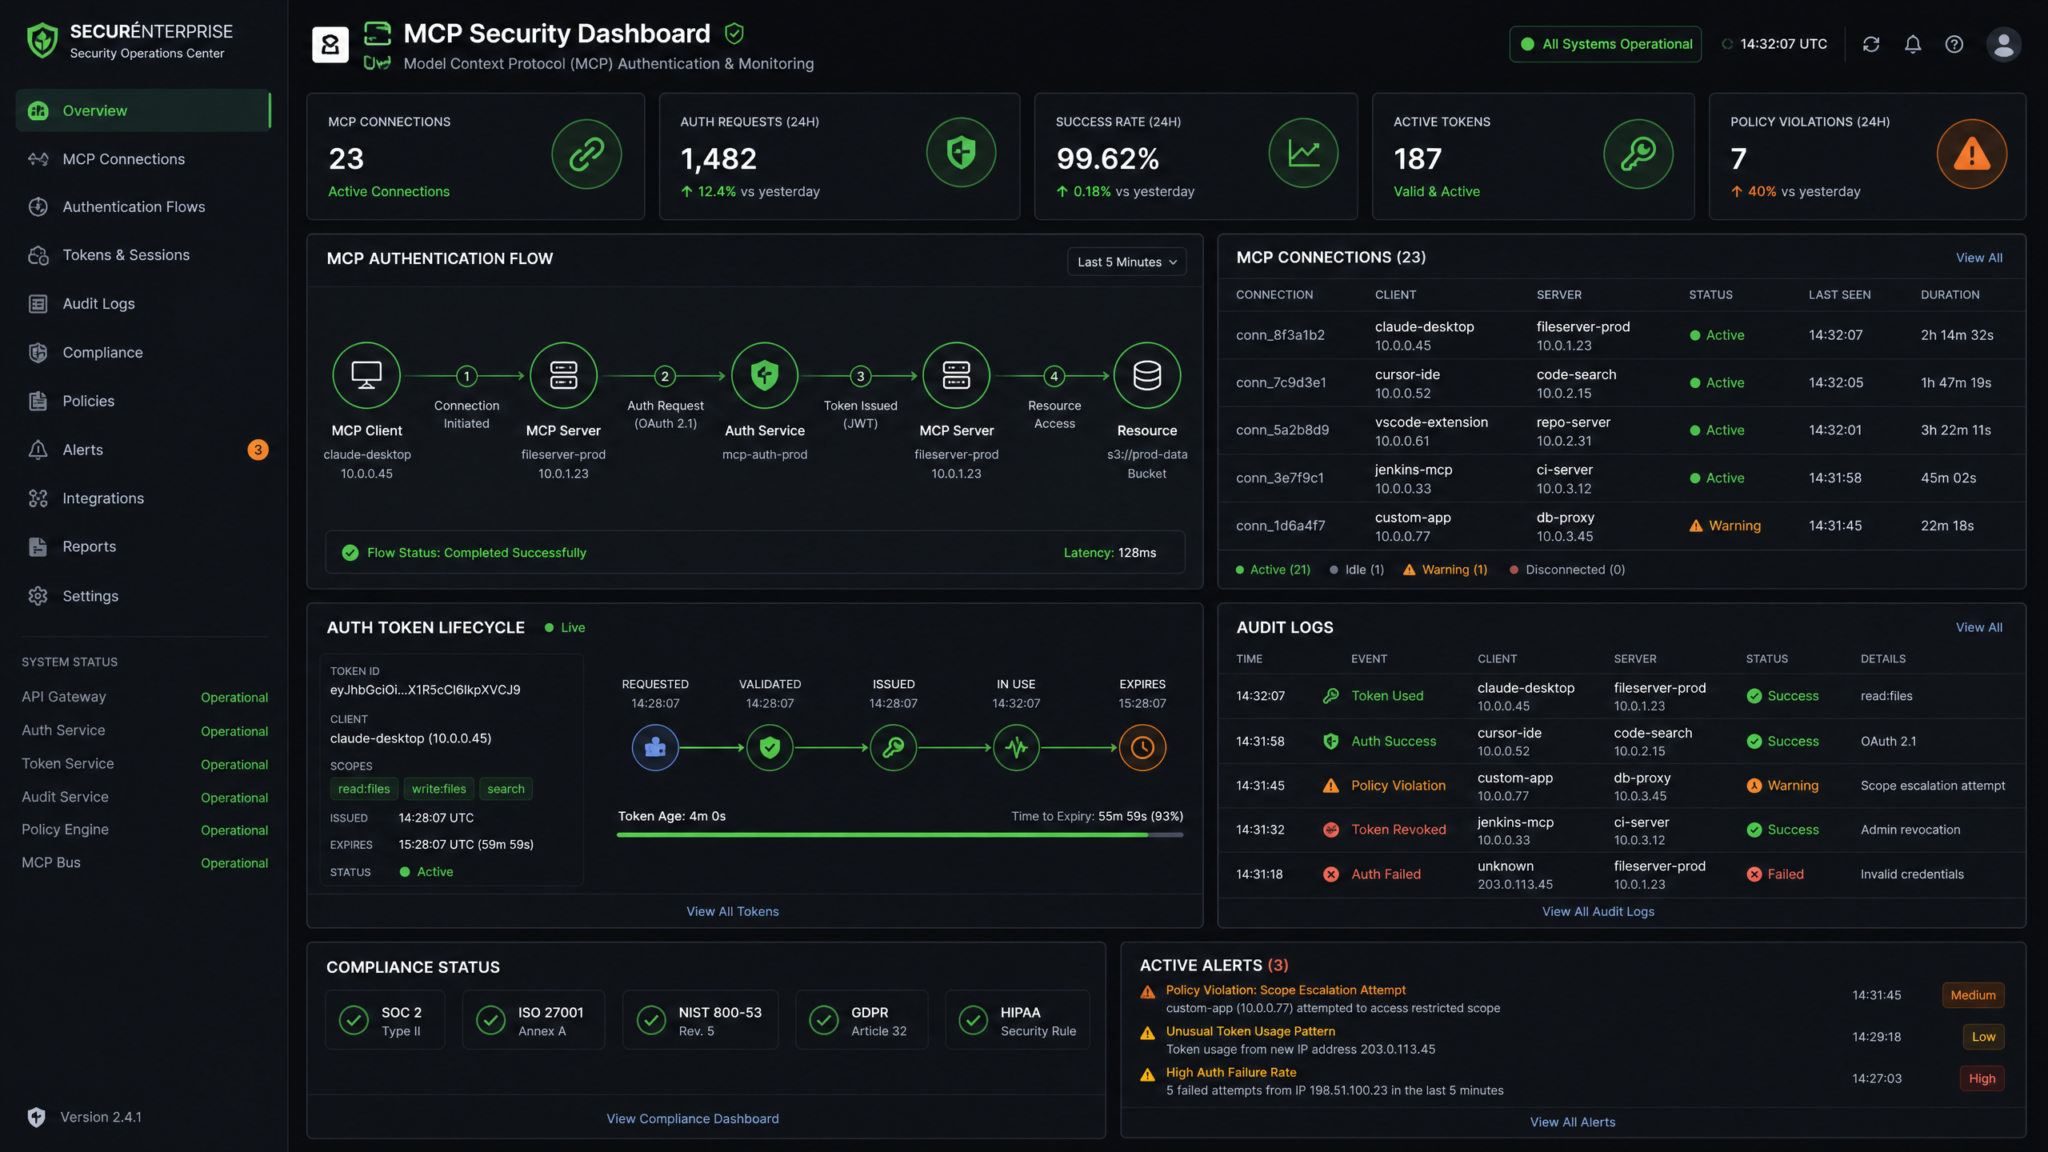Click the Active (21) status filter
The image size is (2048, 1152).
click(x=1272, y=570)
